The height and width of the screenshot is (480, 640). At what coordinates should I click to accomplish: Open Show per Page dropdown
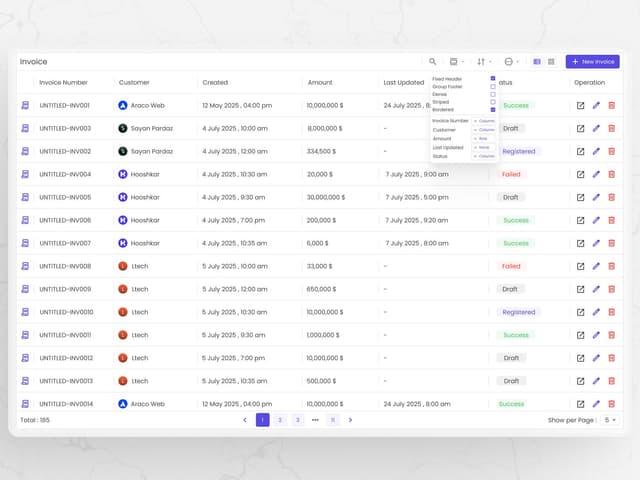click(610, 420)
